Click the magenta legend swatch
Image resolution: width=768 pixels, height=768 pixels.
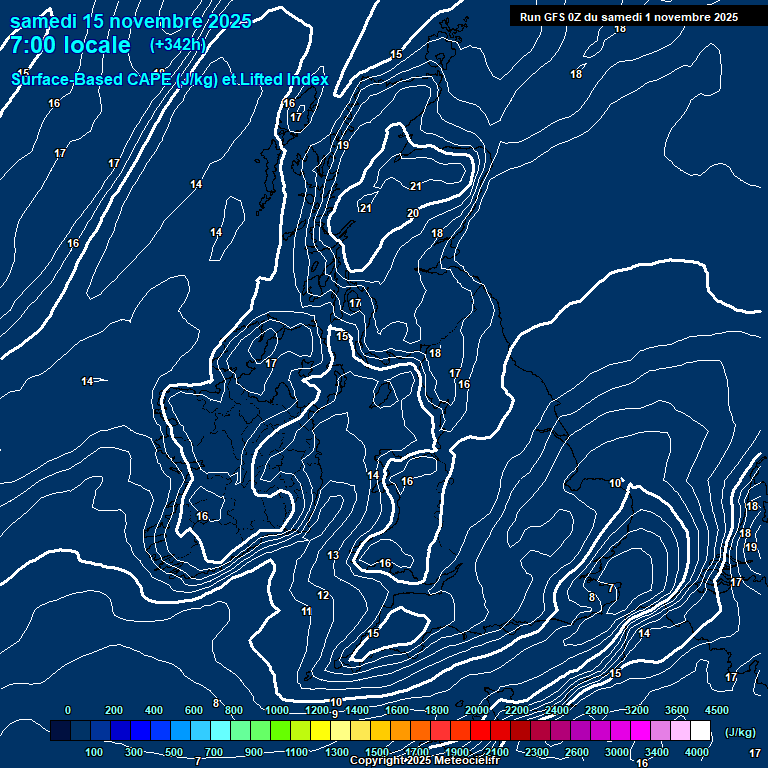coord(640,732)
